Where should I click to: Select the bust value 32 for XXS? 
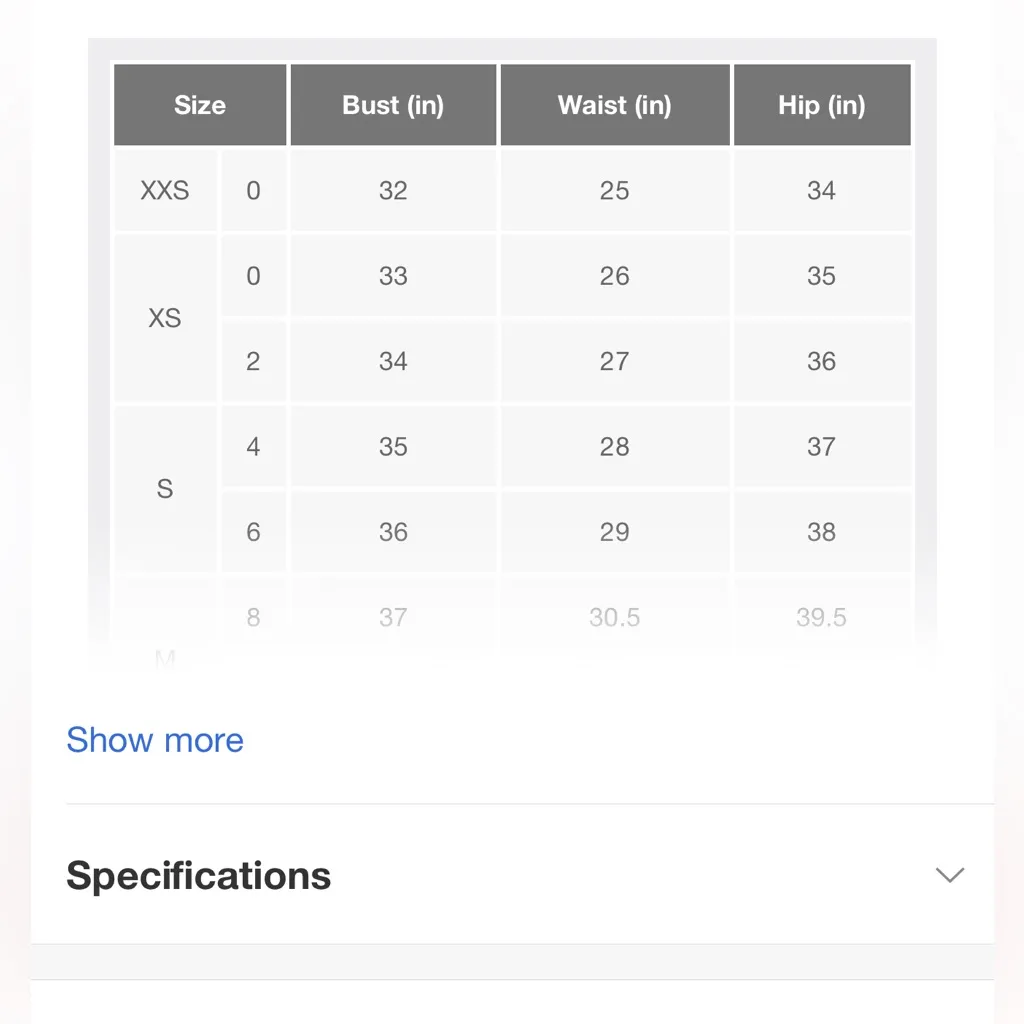(393, 190)
